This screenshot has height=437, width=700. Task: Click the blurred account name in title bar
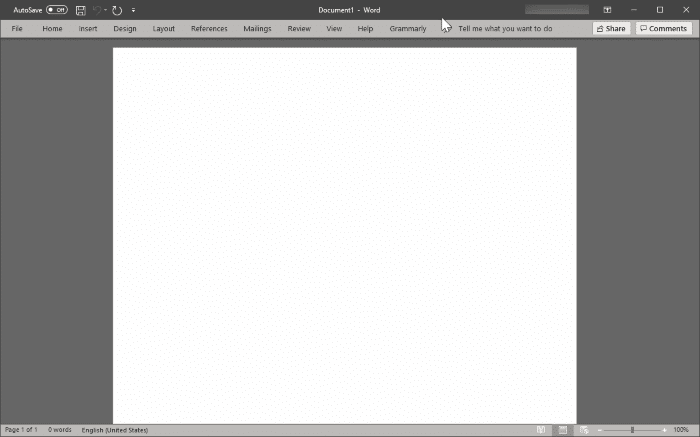click(557, 10)
